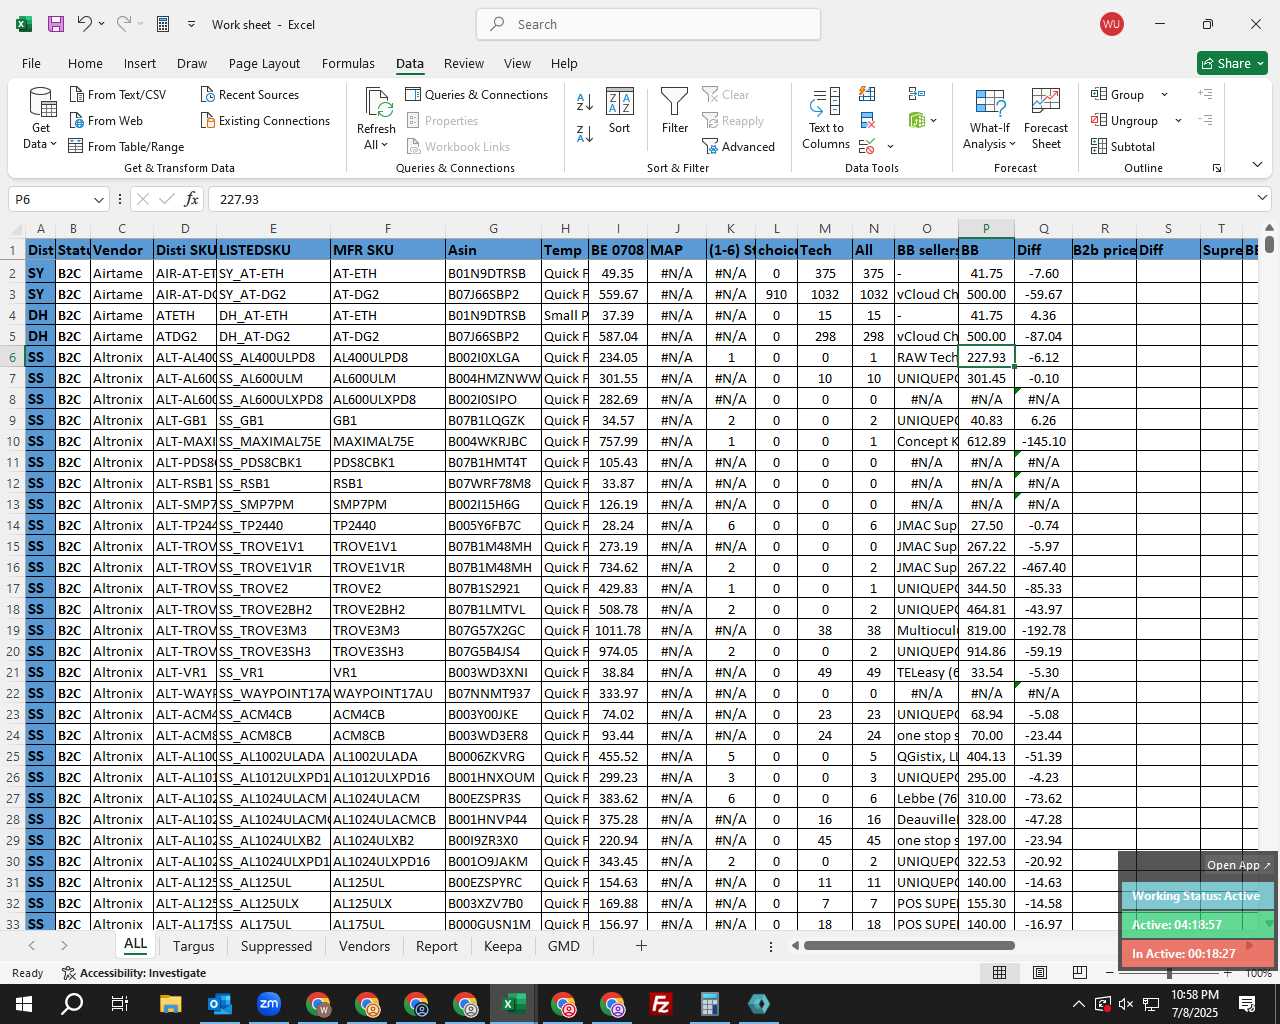Click the horizontal scrollbar thumb

(909, 945)
